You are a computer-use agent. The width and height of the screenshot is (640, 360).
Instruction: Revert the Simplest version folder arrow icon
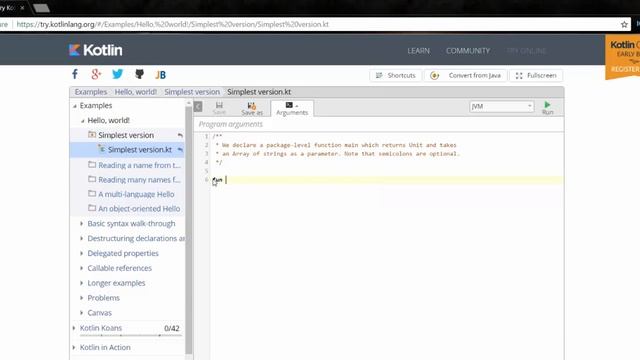click(180, 135)
